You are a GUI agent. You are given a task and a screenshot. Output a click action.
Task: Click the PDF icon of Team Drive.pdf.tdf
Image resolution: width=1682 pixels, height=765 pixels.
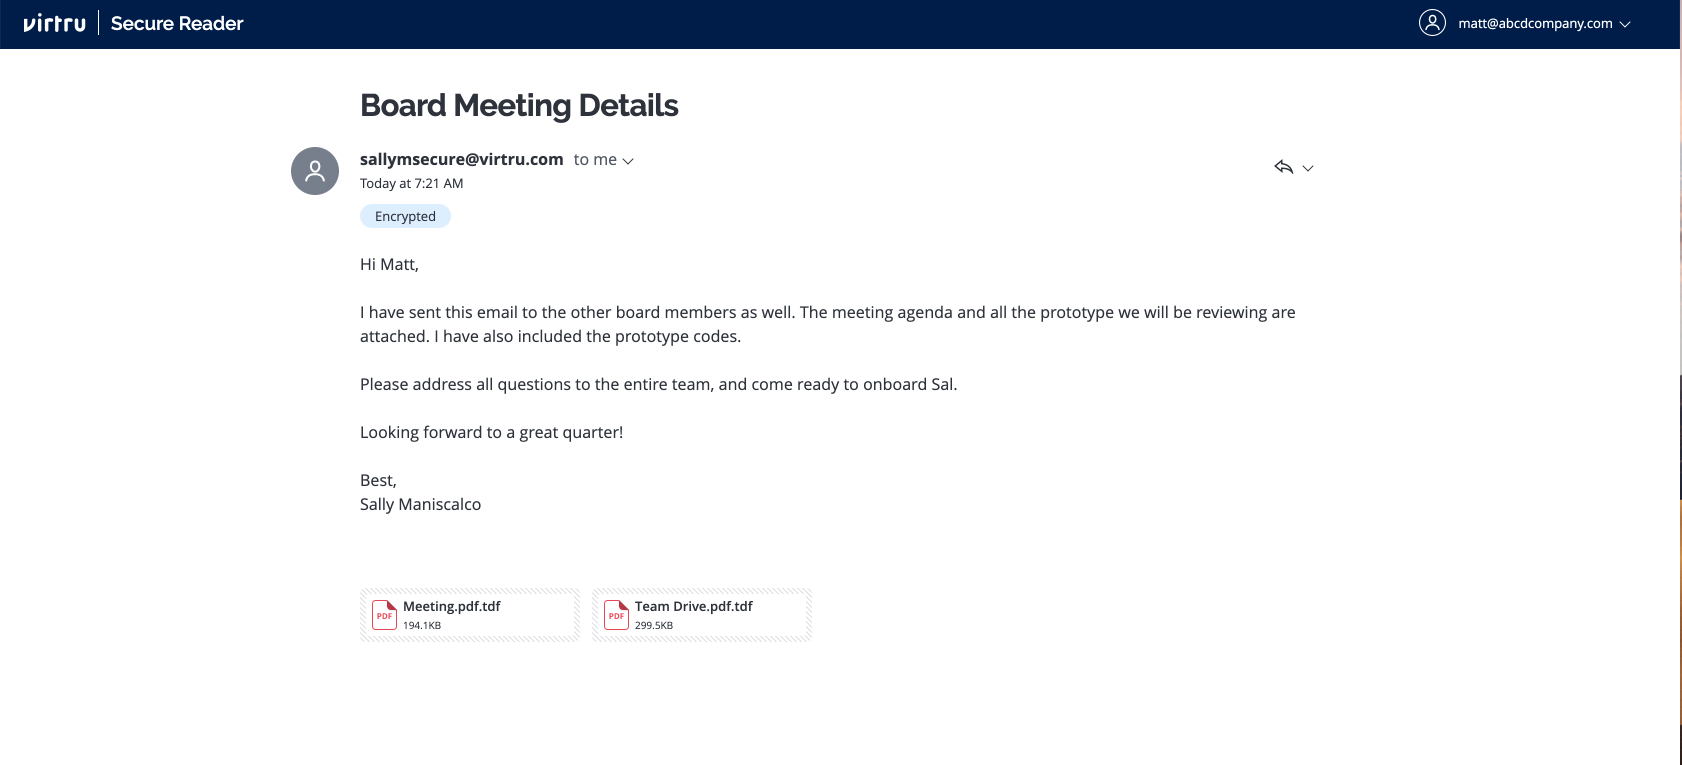[x=616, y=615]
